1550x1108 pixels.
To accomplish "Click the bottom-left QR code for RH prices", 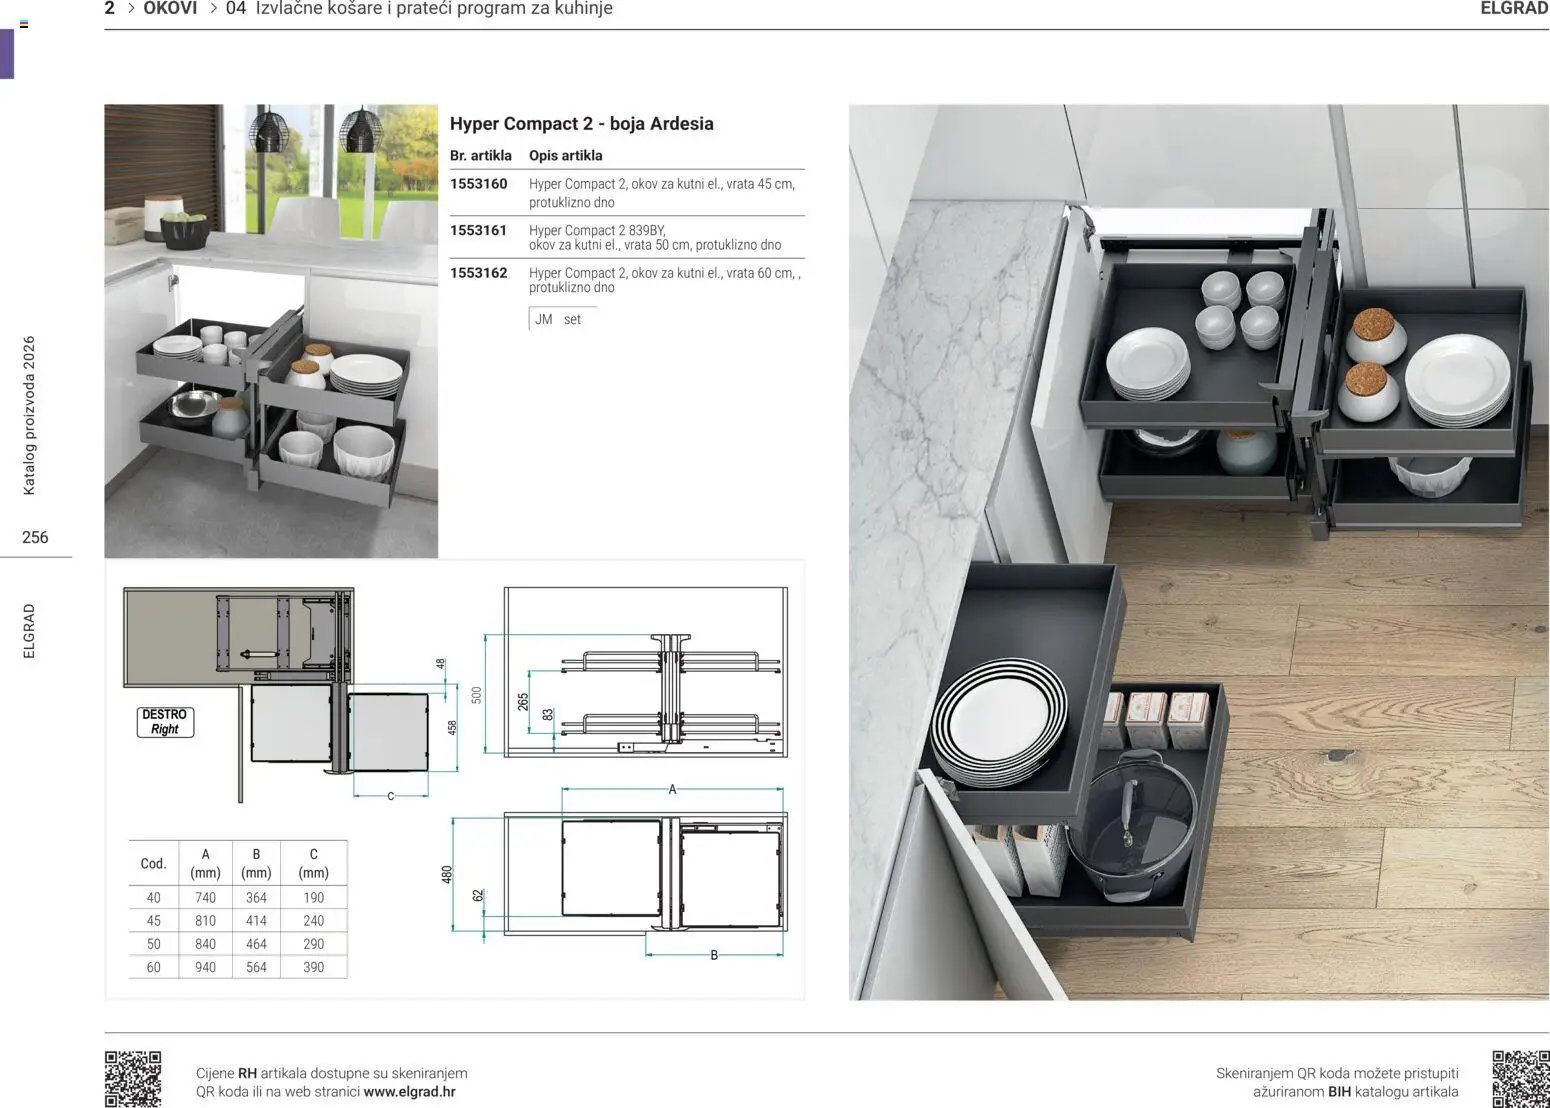I will coord(133,1079).
